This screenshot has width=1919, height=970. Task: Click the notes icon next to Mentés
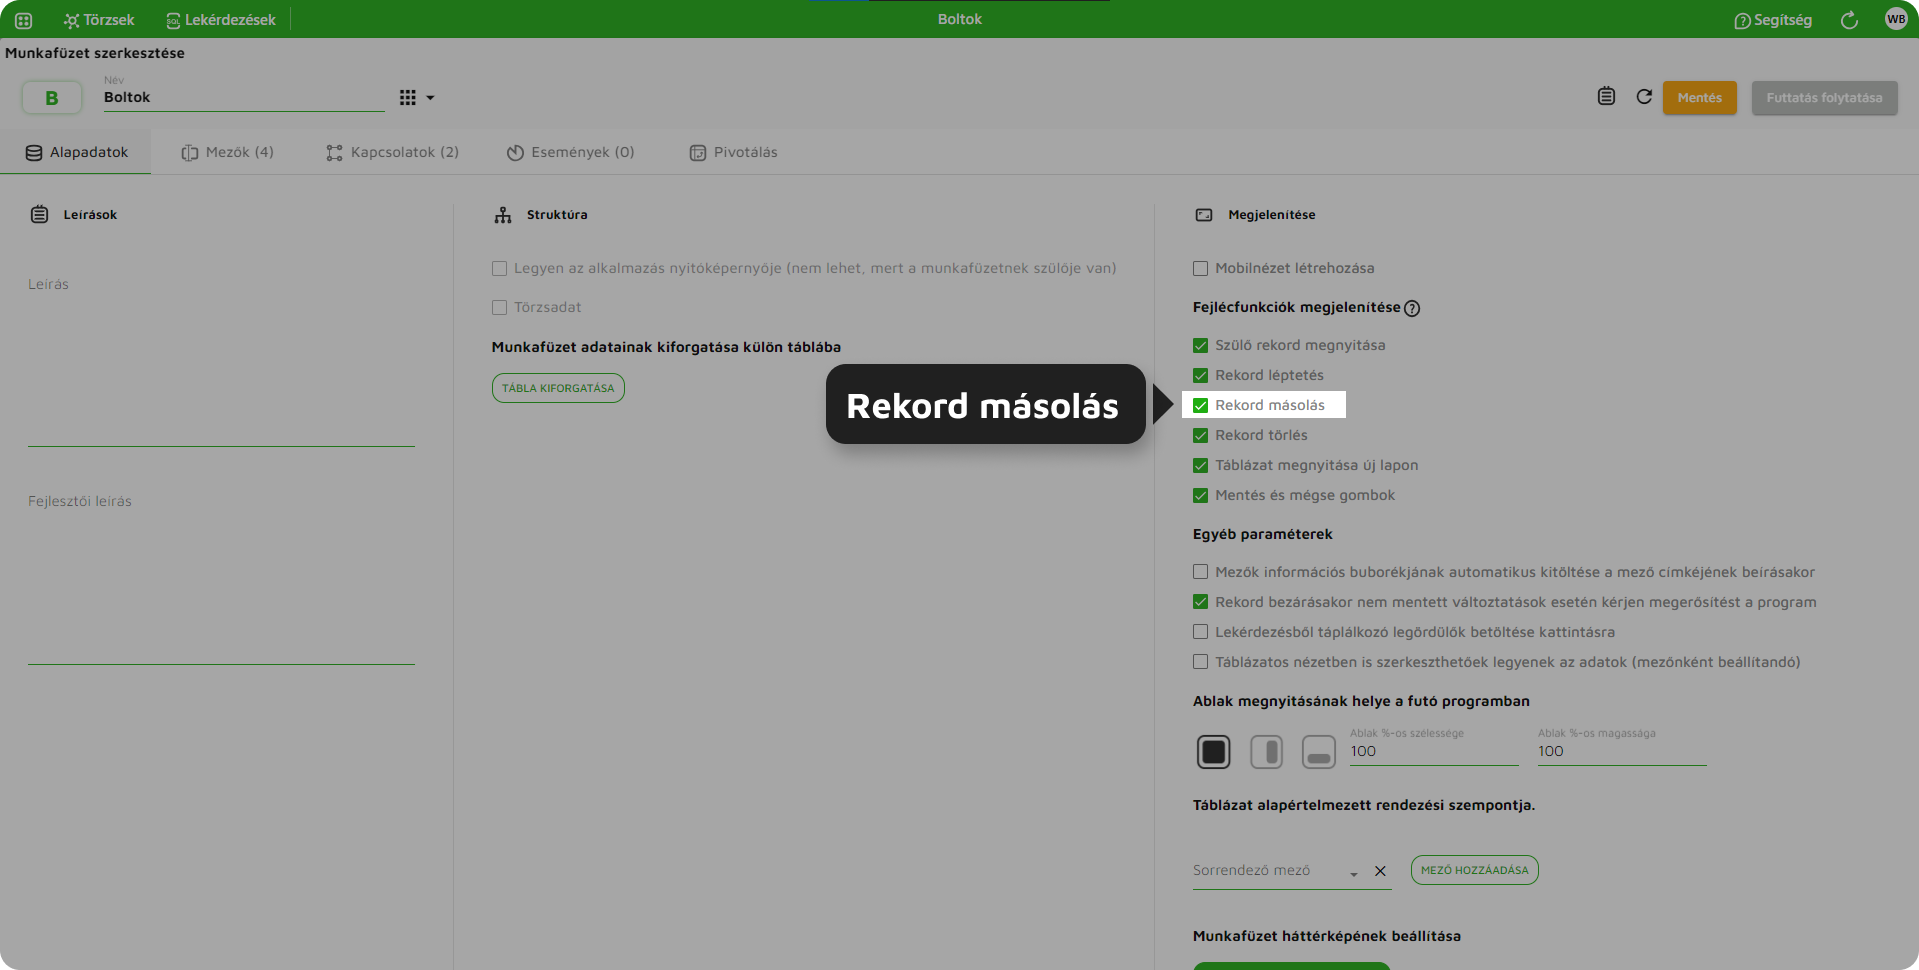point(1606,97)
